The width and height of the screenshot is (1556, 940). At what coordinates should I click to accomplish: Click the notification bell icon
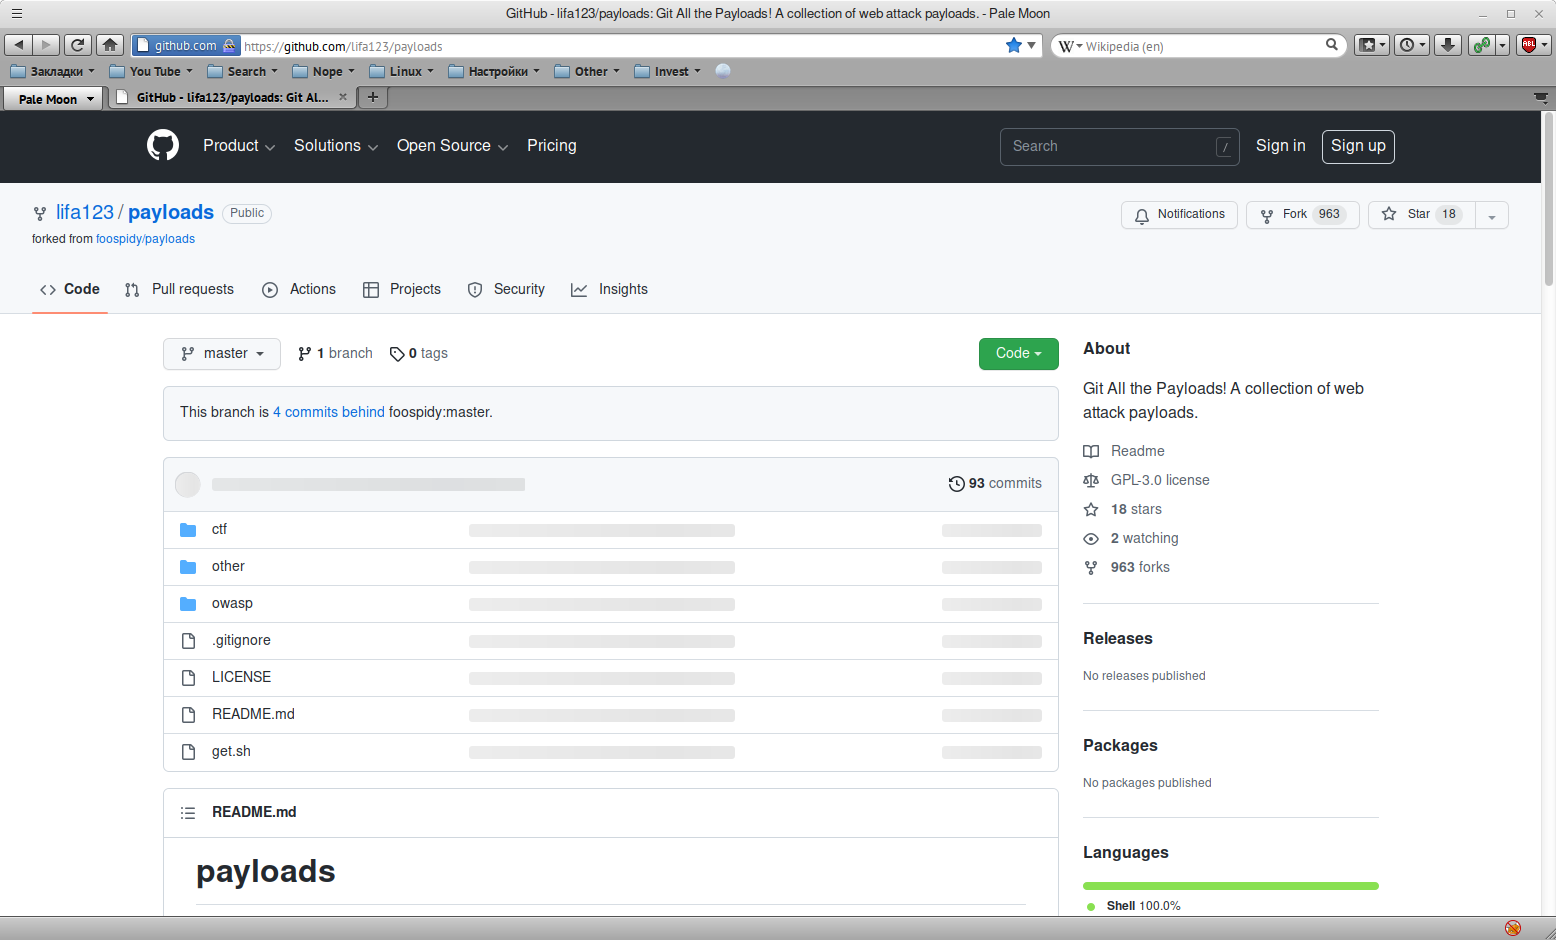(1142, 215)
